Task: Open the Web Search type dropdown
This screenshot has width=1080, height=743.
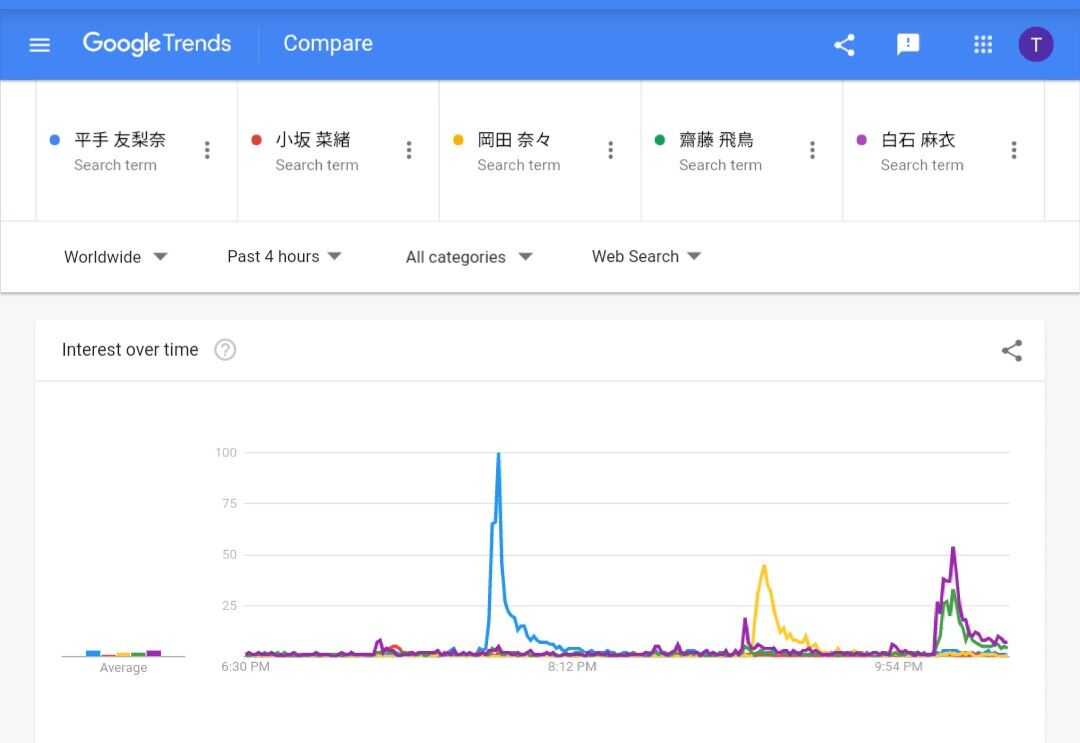Action: (646, 256)
